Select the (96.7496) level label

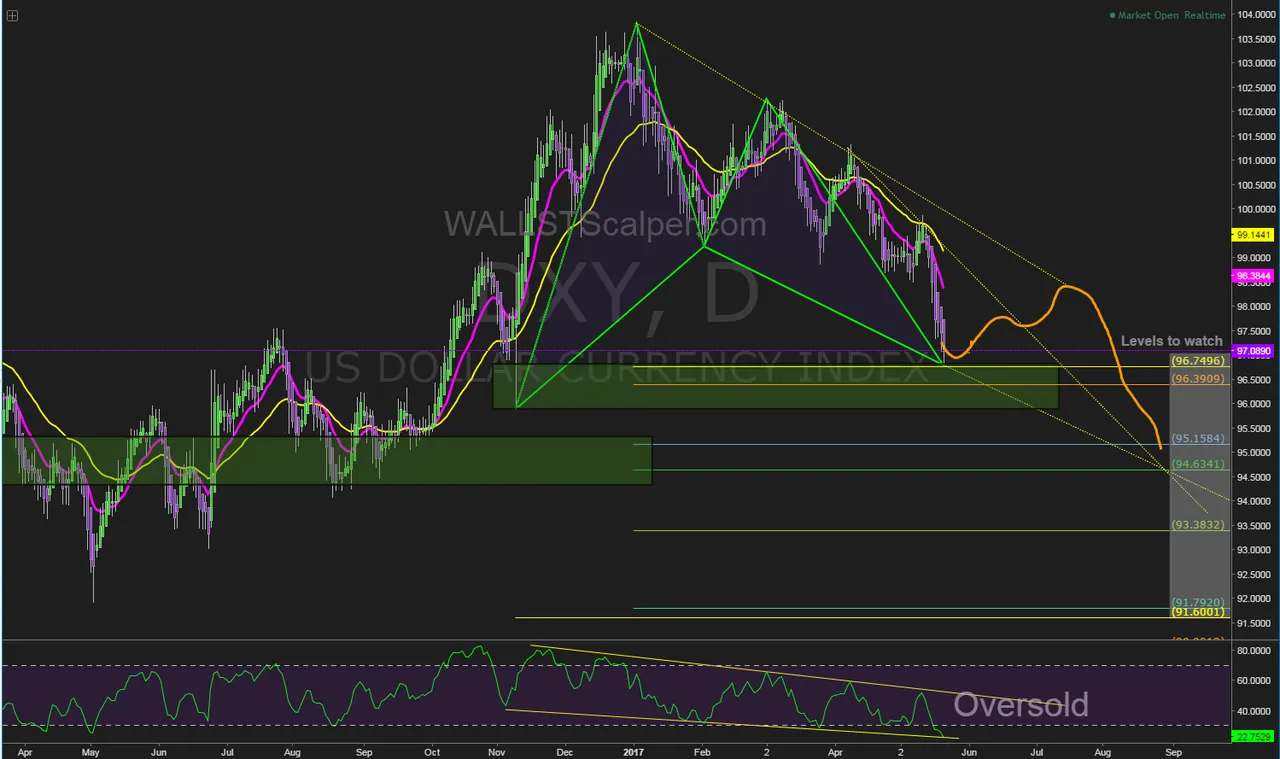point(1198,360)
